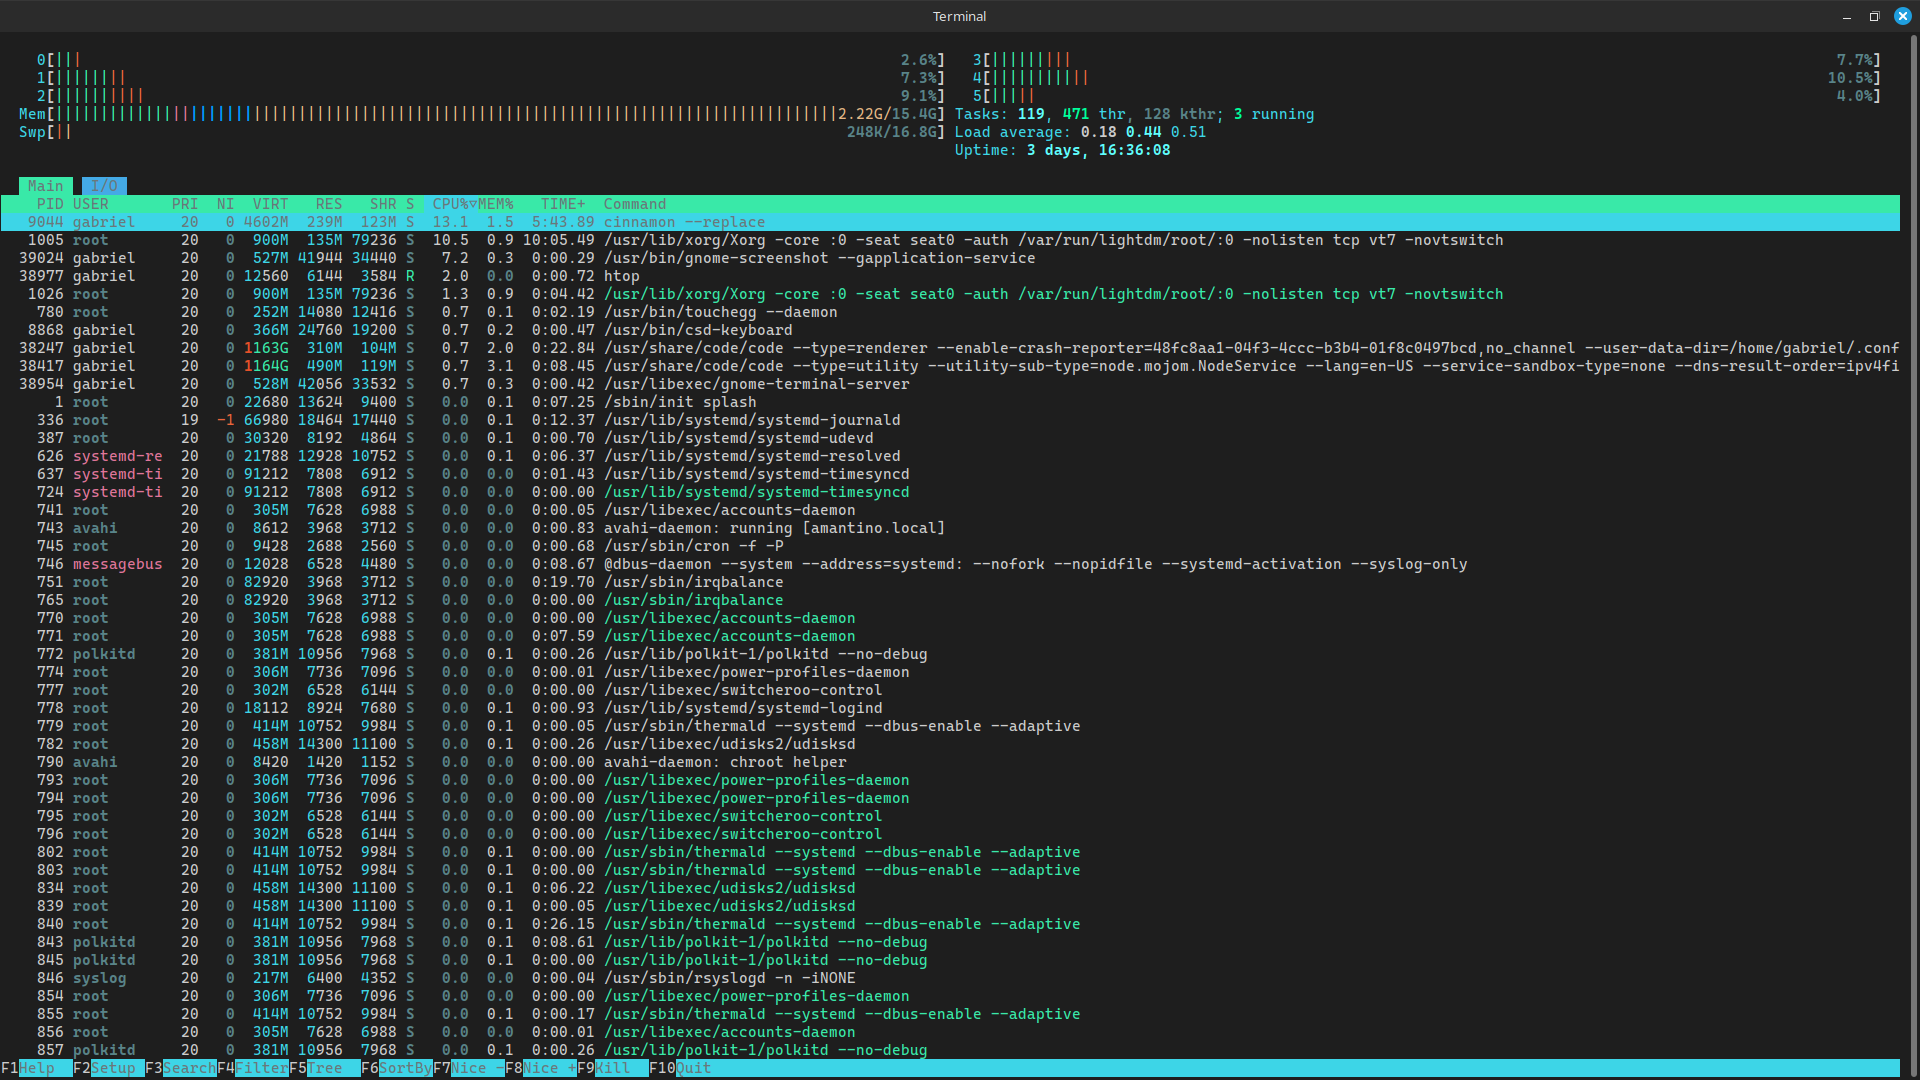Switch to the I/O tab
Image resolution: width=1920 pixels, height=1080 pixels.
point(104,185)
